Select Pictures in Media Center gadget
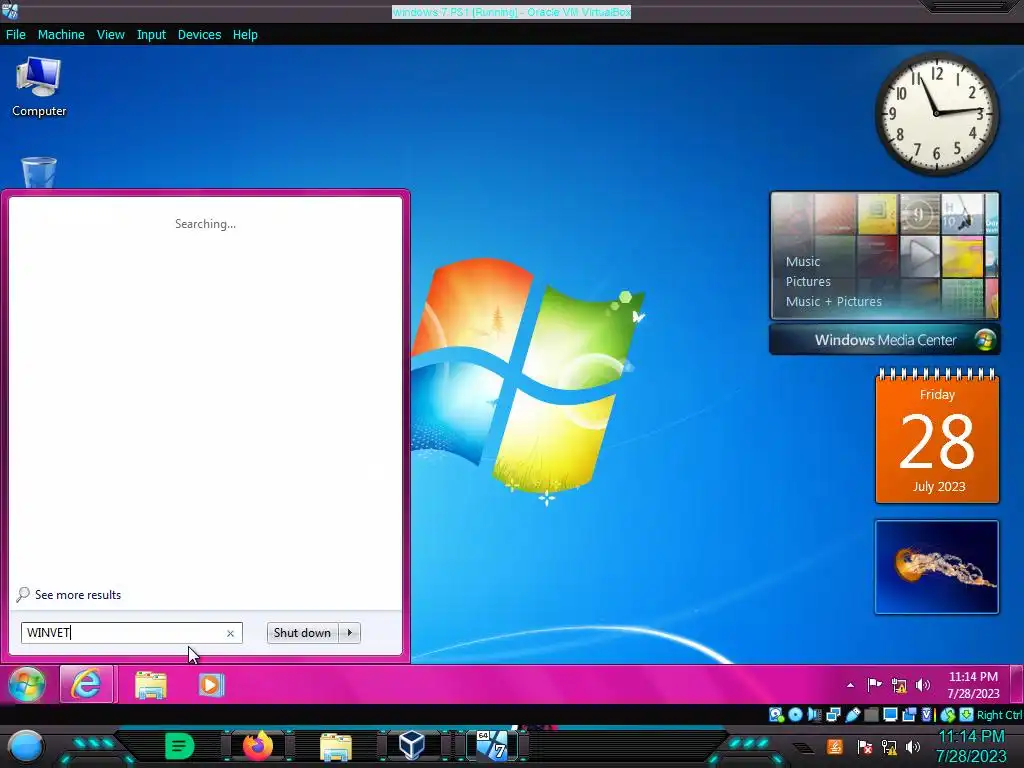The width and height of the screenshot is (1024, 768). [808, 281]
